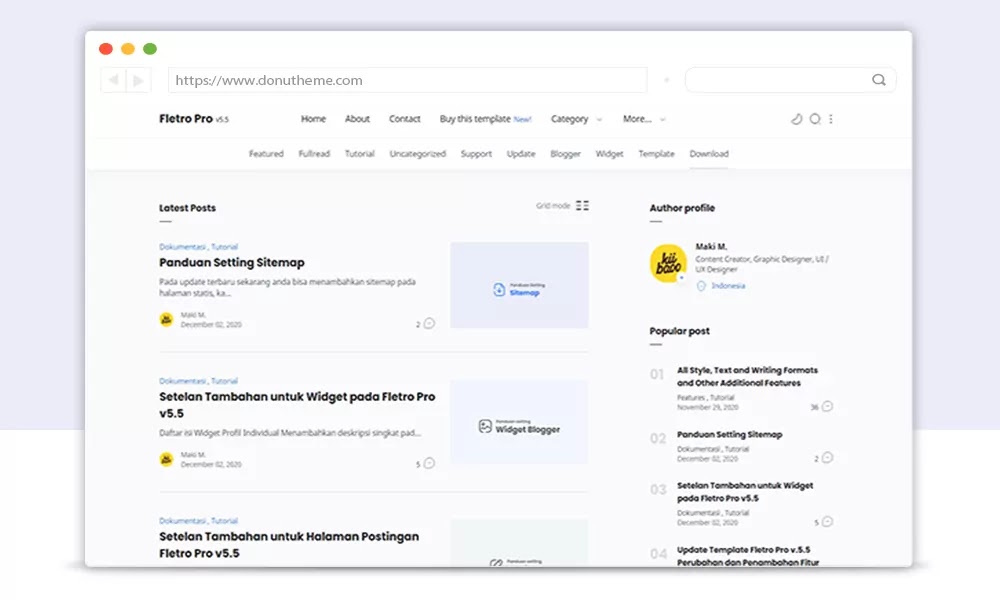
Task: Select the Template category tab
Action: click(x=656, y=154)
